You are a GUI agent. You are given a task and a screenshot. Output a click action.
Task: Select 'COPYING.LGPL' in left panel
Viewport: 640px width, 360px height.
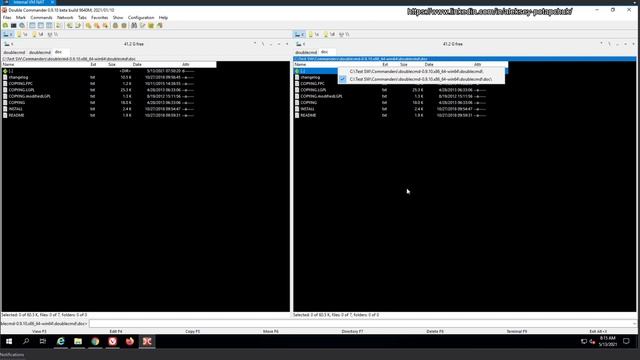tap(21, 90)
